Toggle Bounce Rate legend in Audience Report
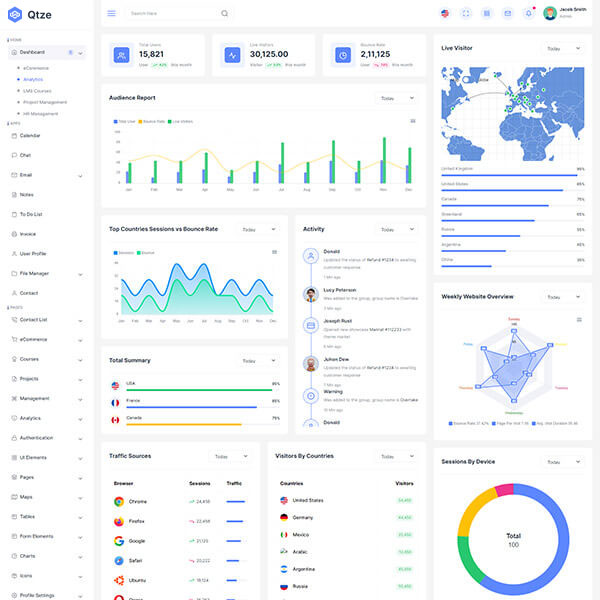Screen dimensions: 600x600 point(152,121)
